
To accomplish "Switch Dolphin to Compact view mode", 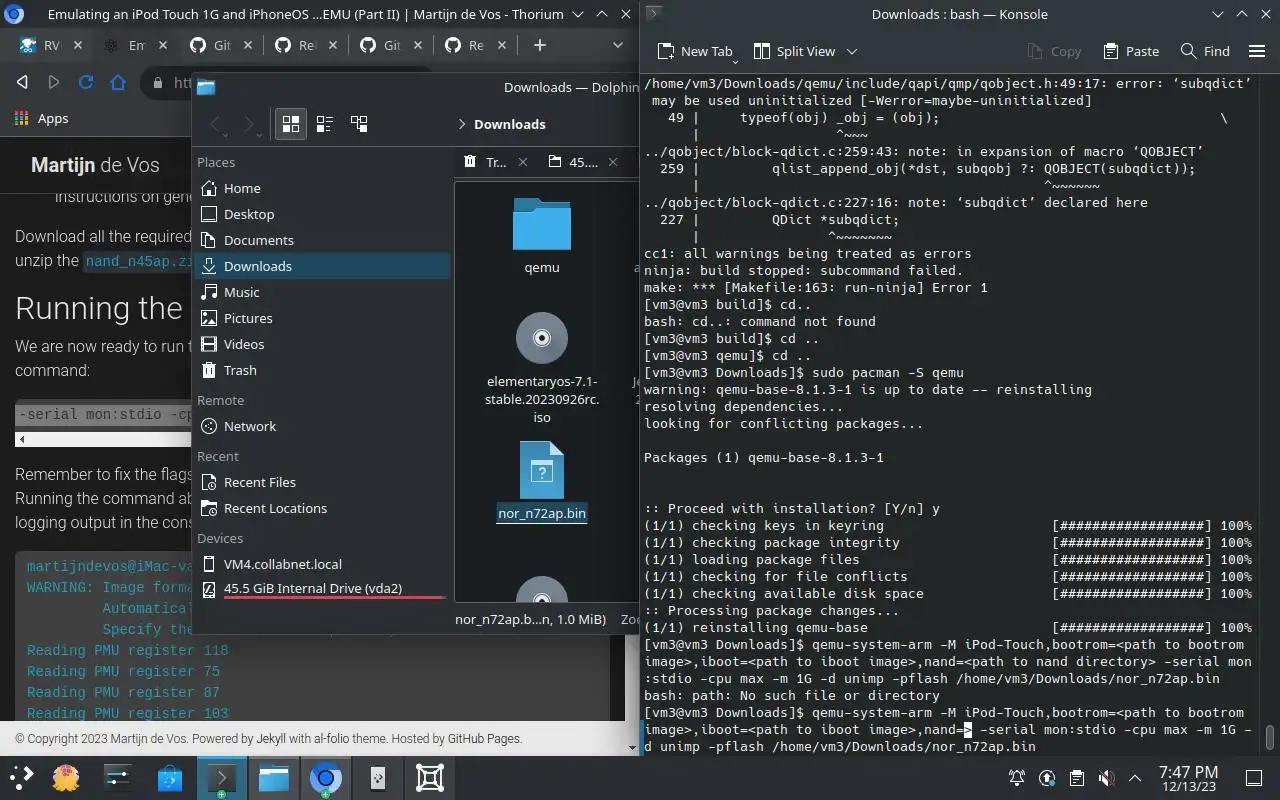I will click(x=325, y=124).
